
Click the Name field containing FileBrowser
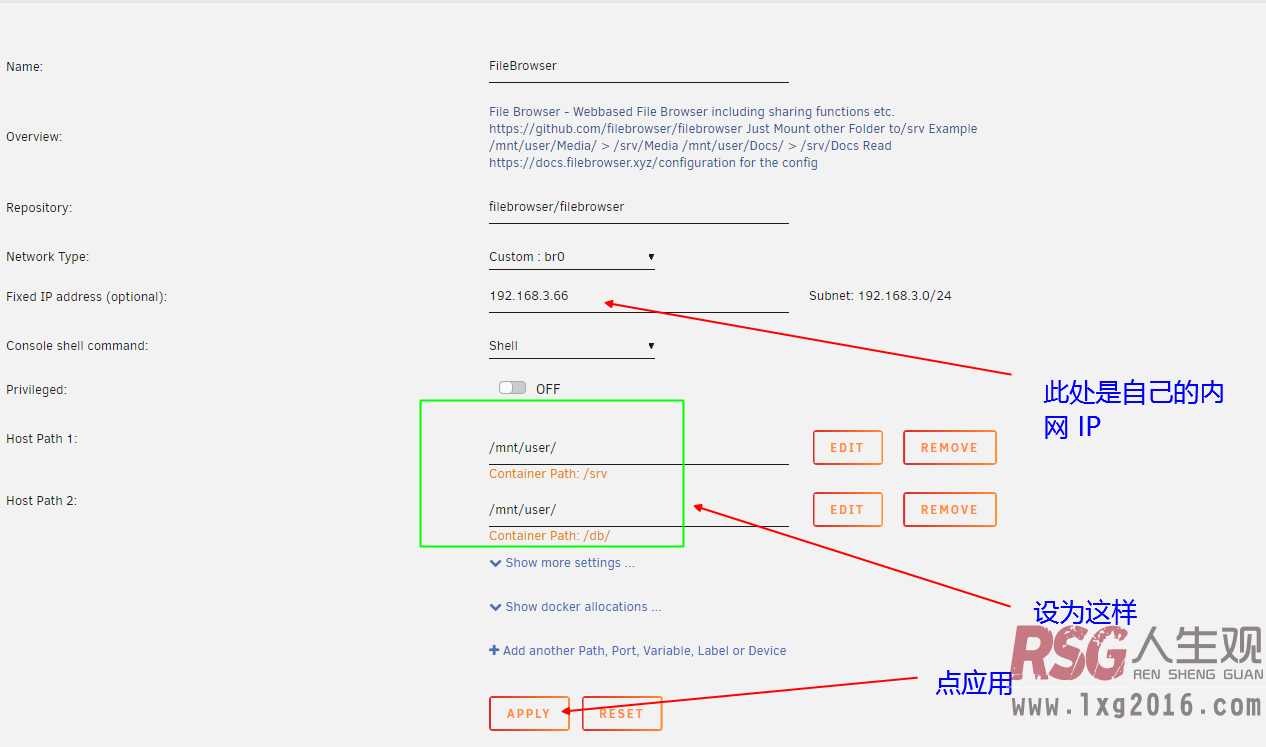638,66
